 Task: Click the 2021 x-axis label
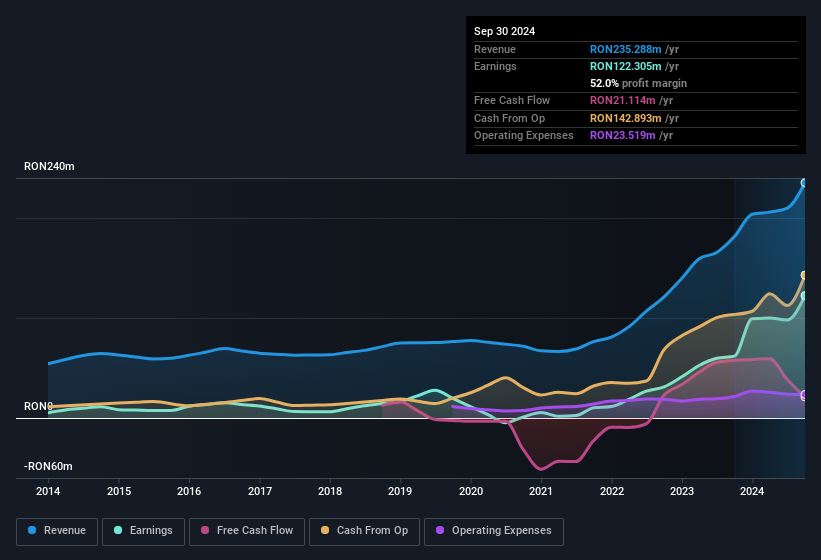541,491
